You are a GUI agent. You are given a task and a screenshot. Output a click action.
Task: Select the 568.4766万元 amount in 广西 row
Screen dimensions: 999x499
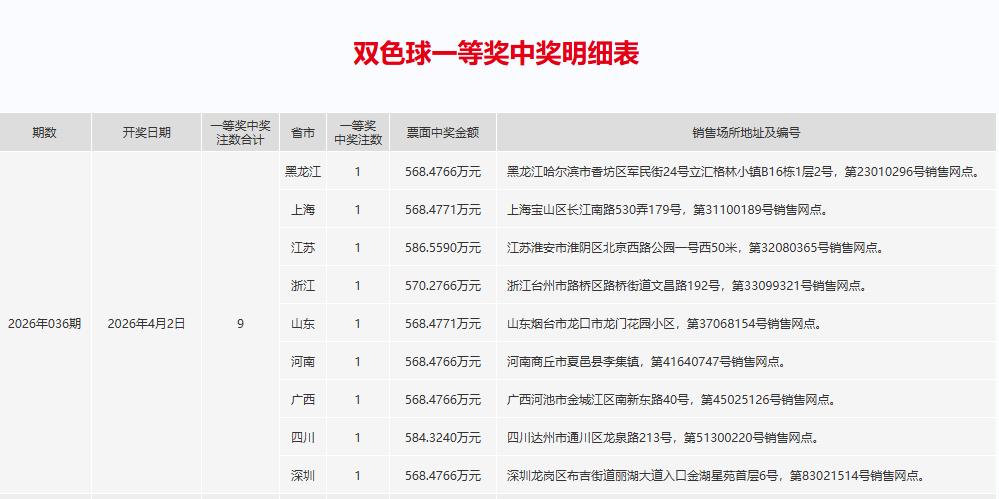point(443,400)
